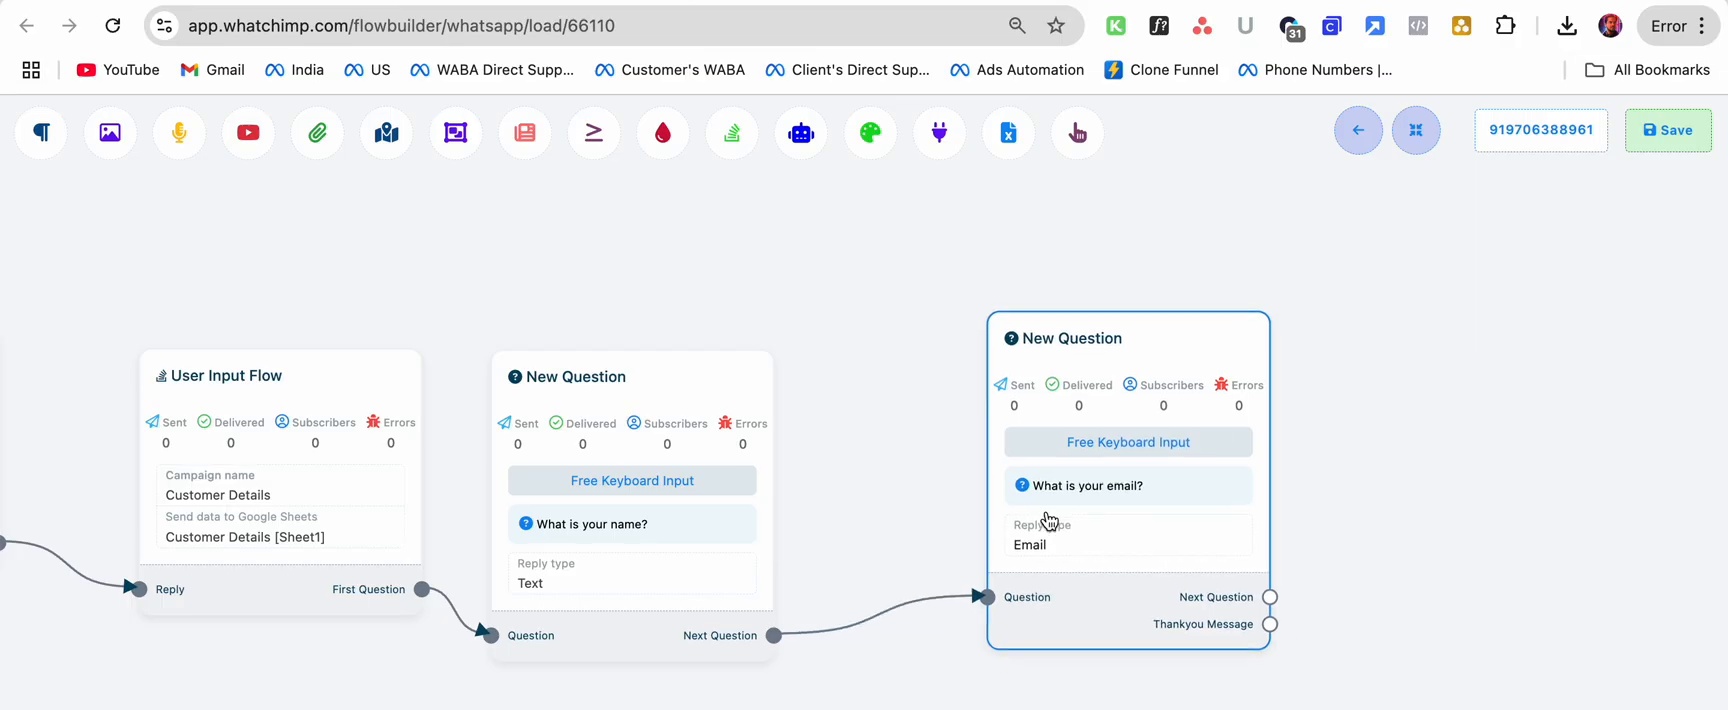Screen dimensions: 1728x710
Task: Add an image block from the toolbar
Action: click(110, 133)
